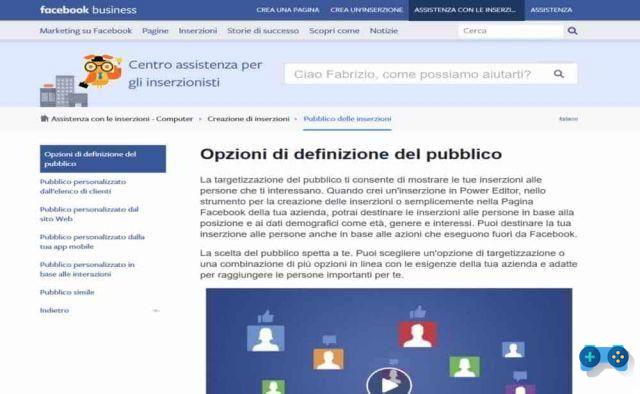Click the Centro assistenza per gli inserzionisti title

coord(195,73)
